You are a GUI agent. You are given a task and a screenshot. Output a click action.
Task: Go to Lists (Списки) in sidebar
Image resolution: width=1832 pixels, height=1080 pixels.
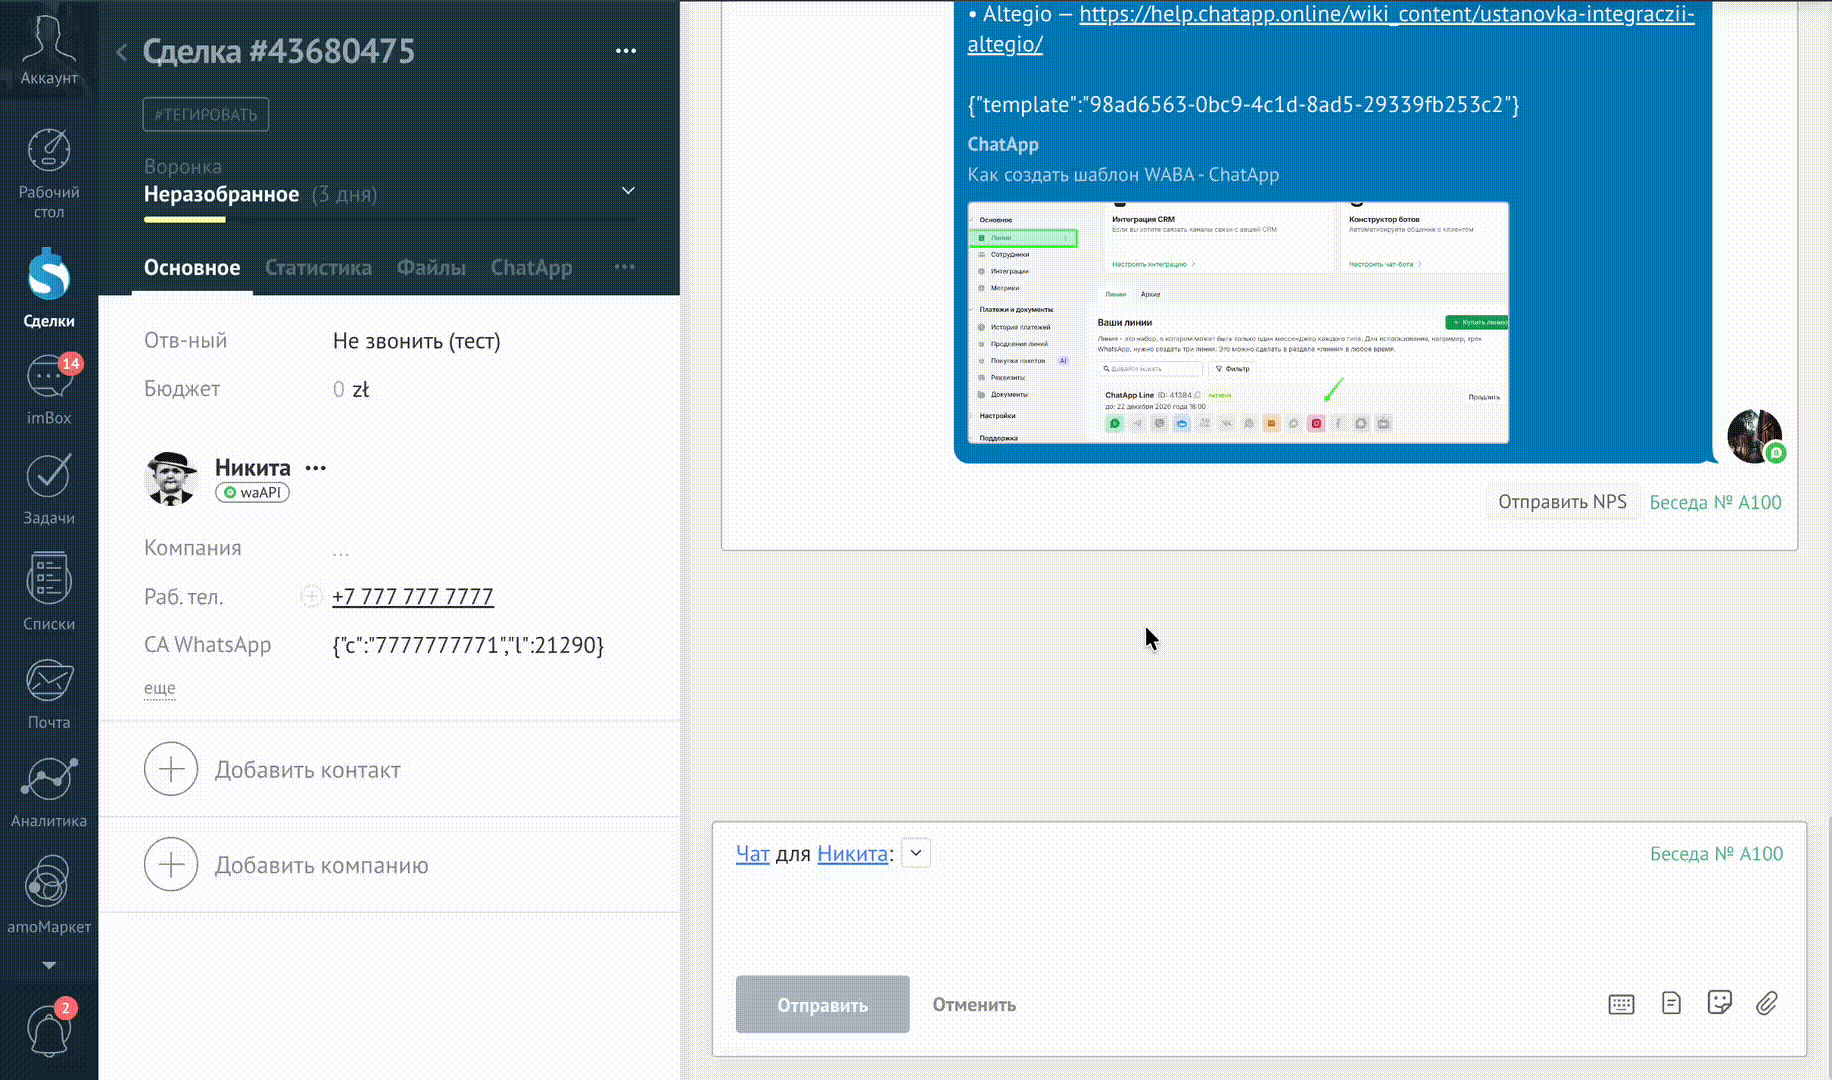(48, 592)
